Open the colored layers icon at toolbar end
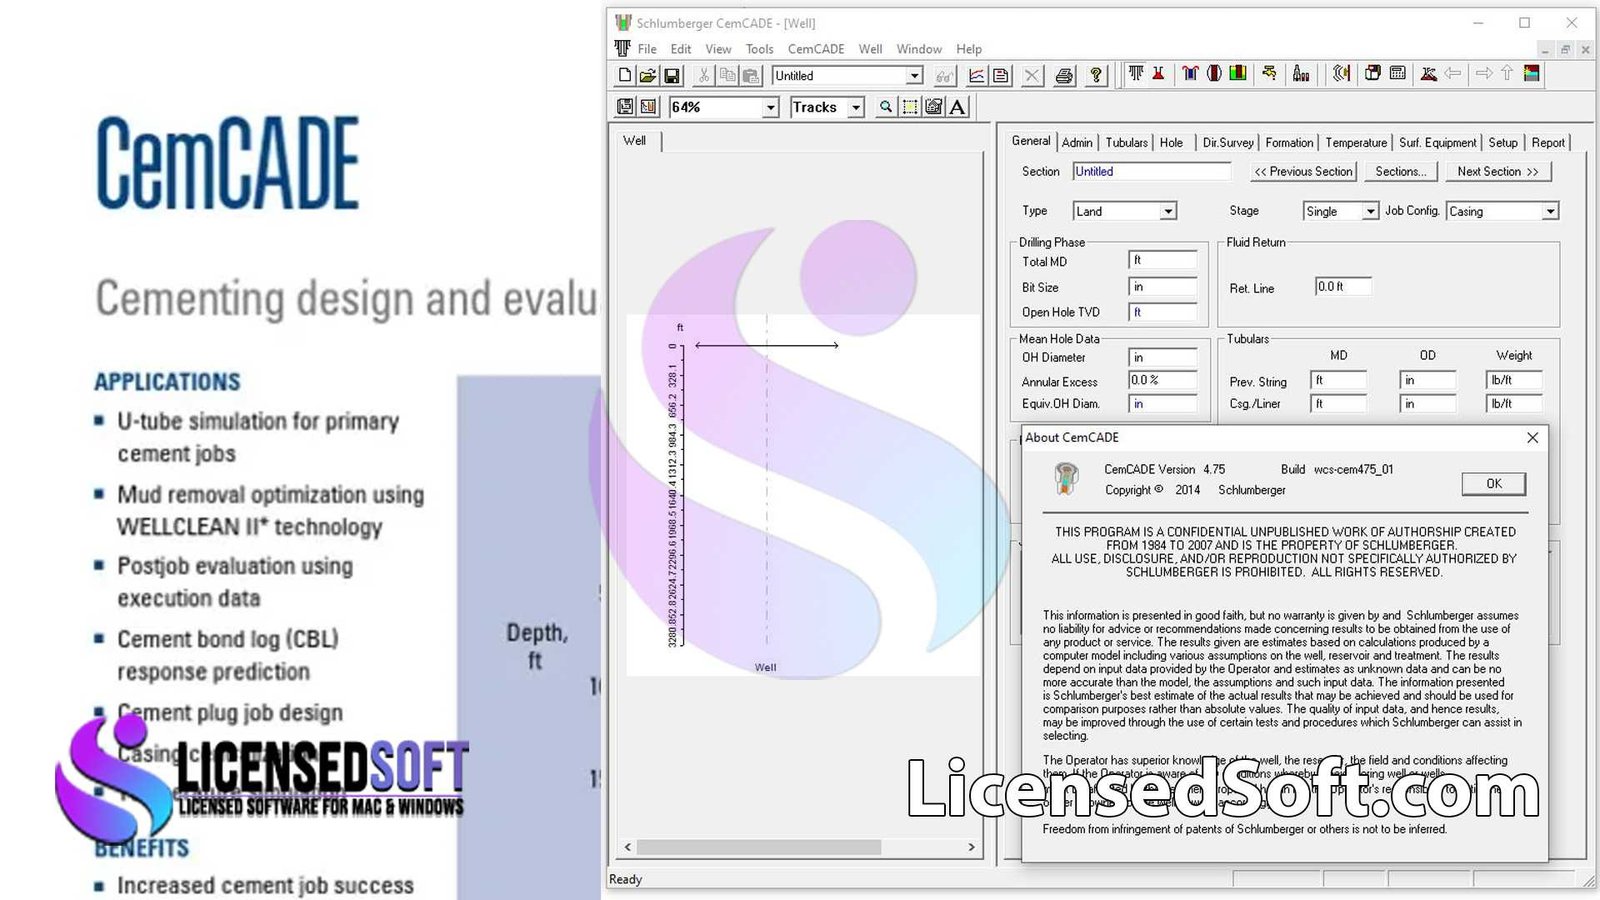 1531,73
